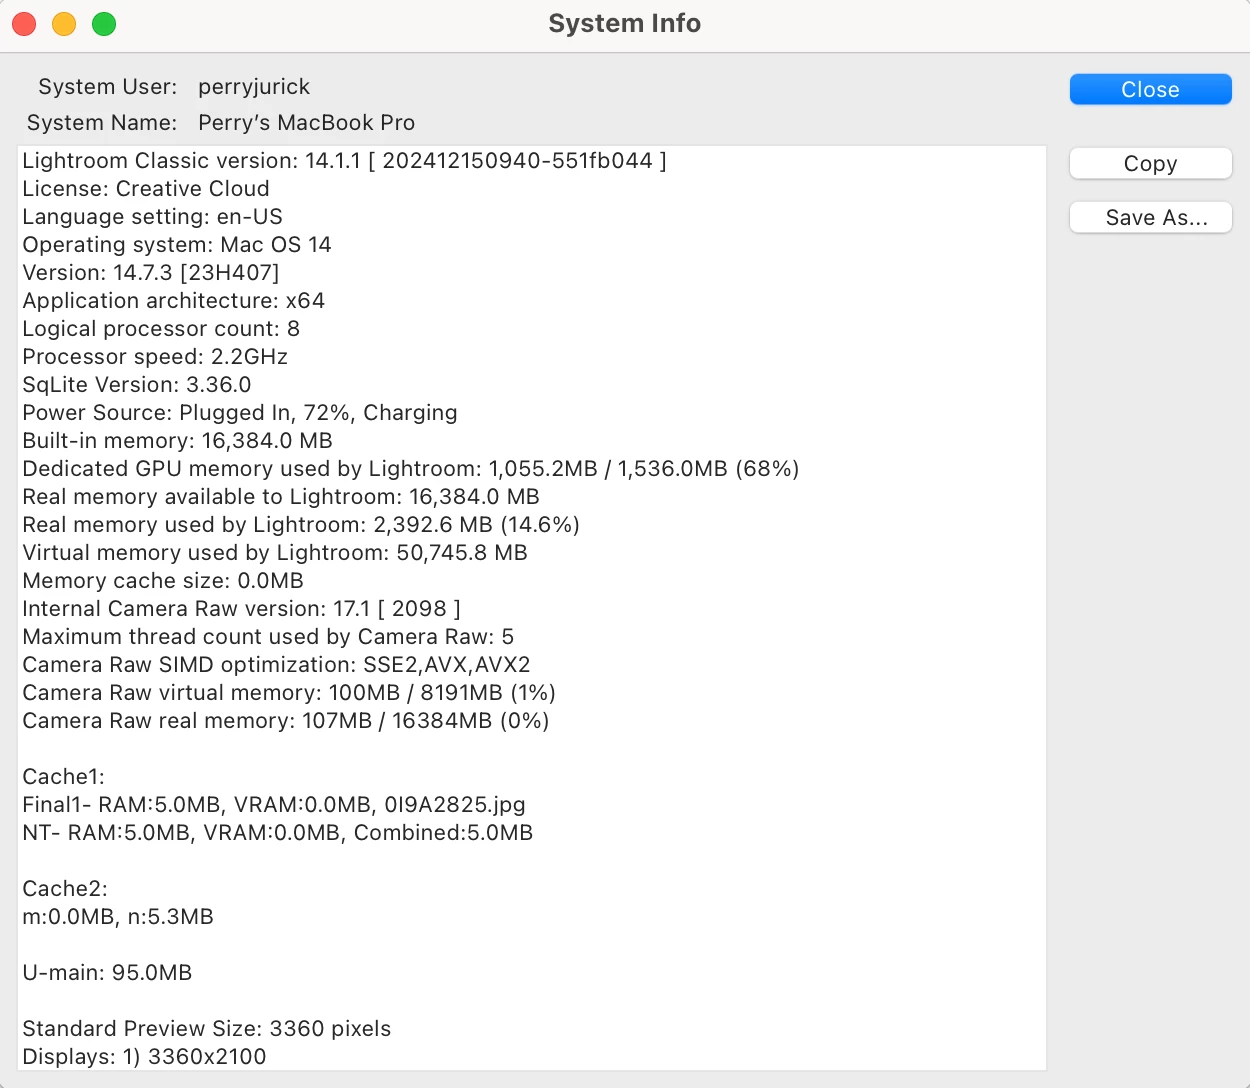Click the green zoom window button
Screen dimensions: 1250x1088
104,24
